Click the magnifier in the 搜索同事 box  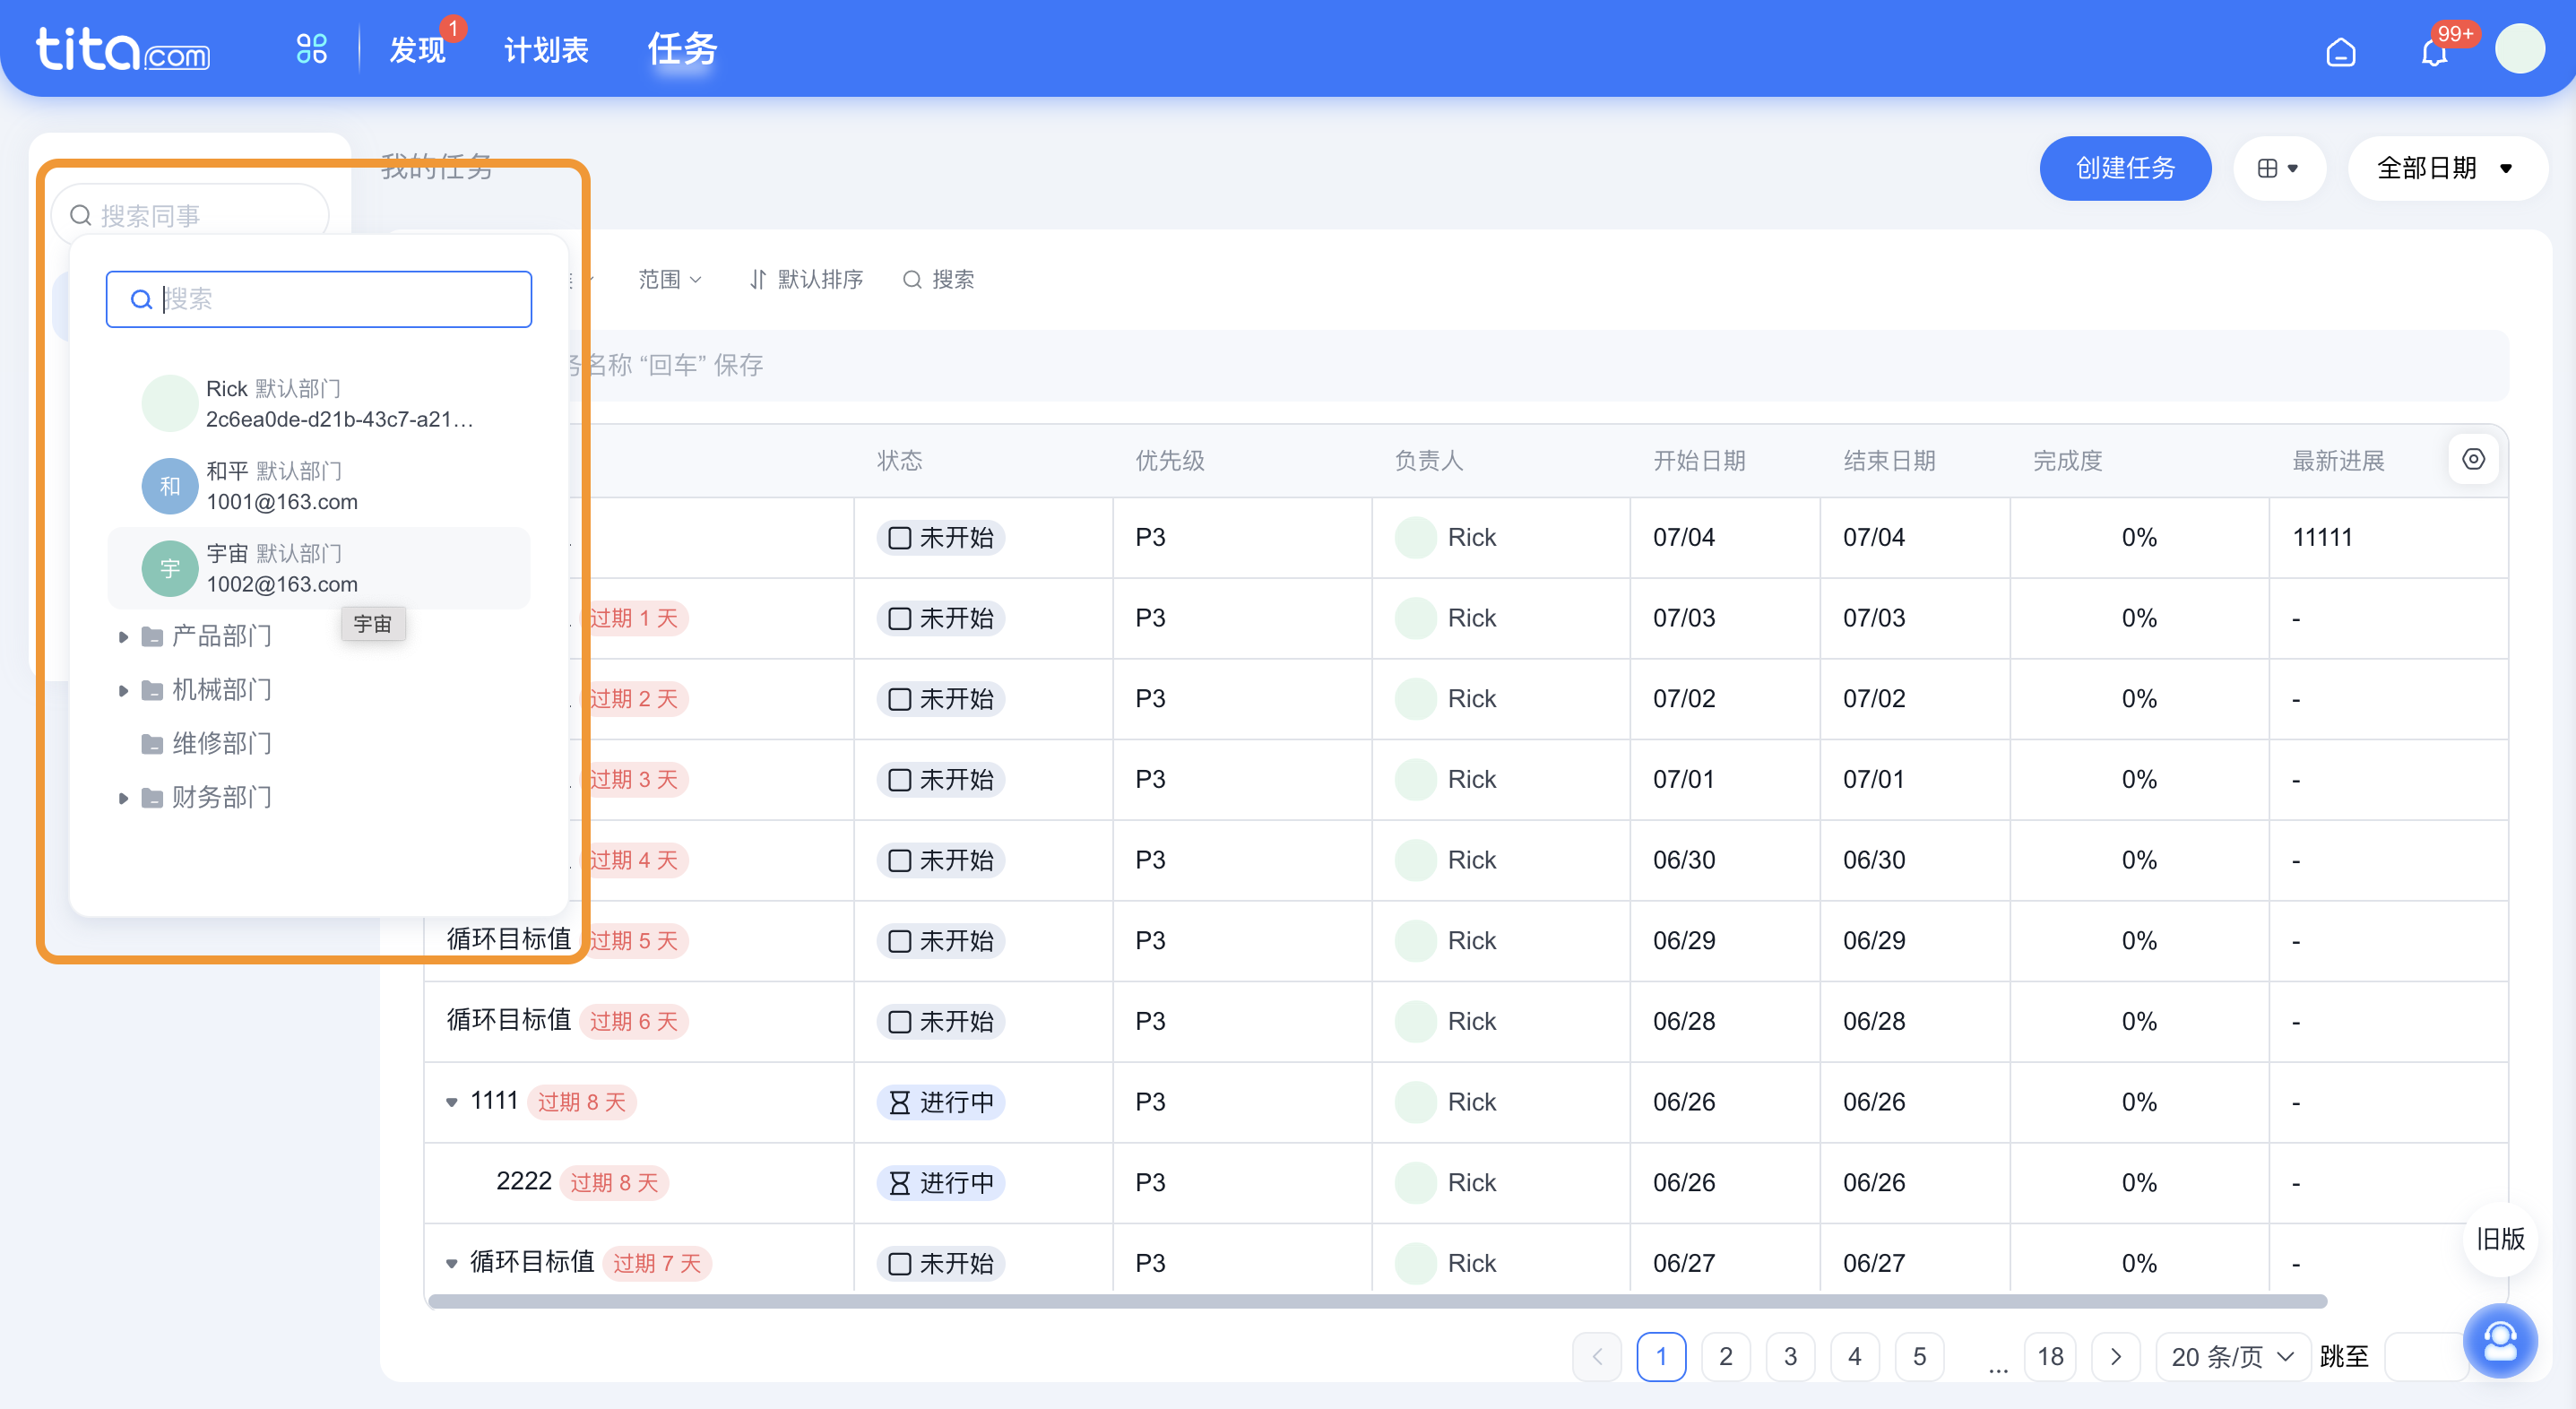point(81,215)
